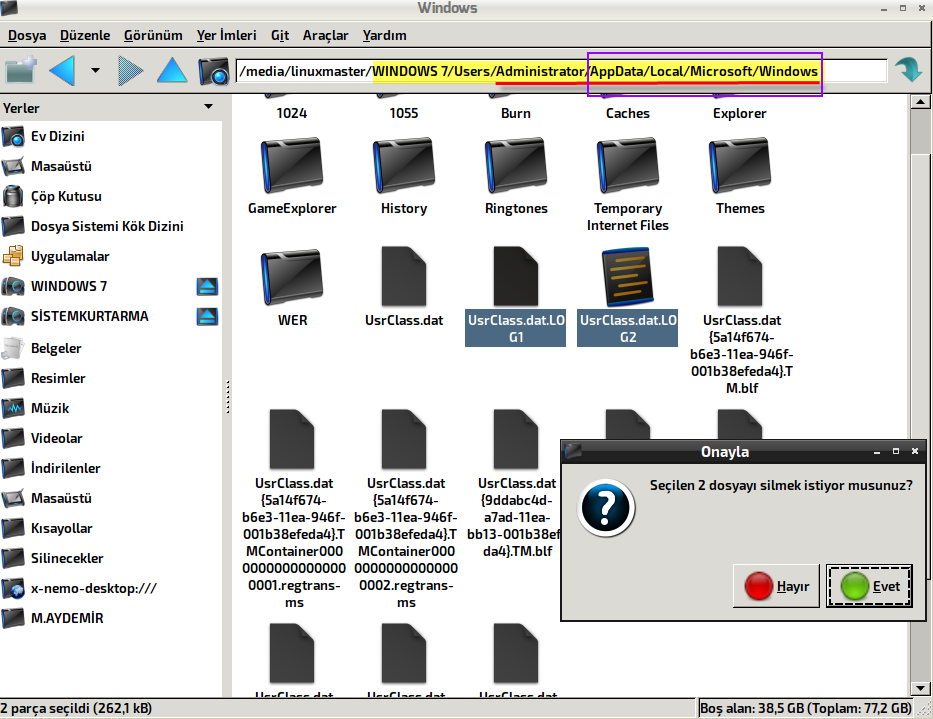This screenshot has width=933, height=719.
Task: Open the Düzenle menu
Action: click(x=84, y=35)
